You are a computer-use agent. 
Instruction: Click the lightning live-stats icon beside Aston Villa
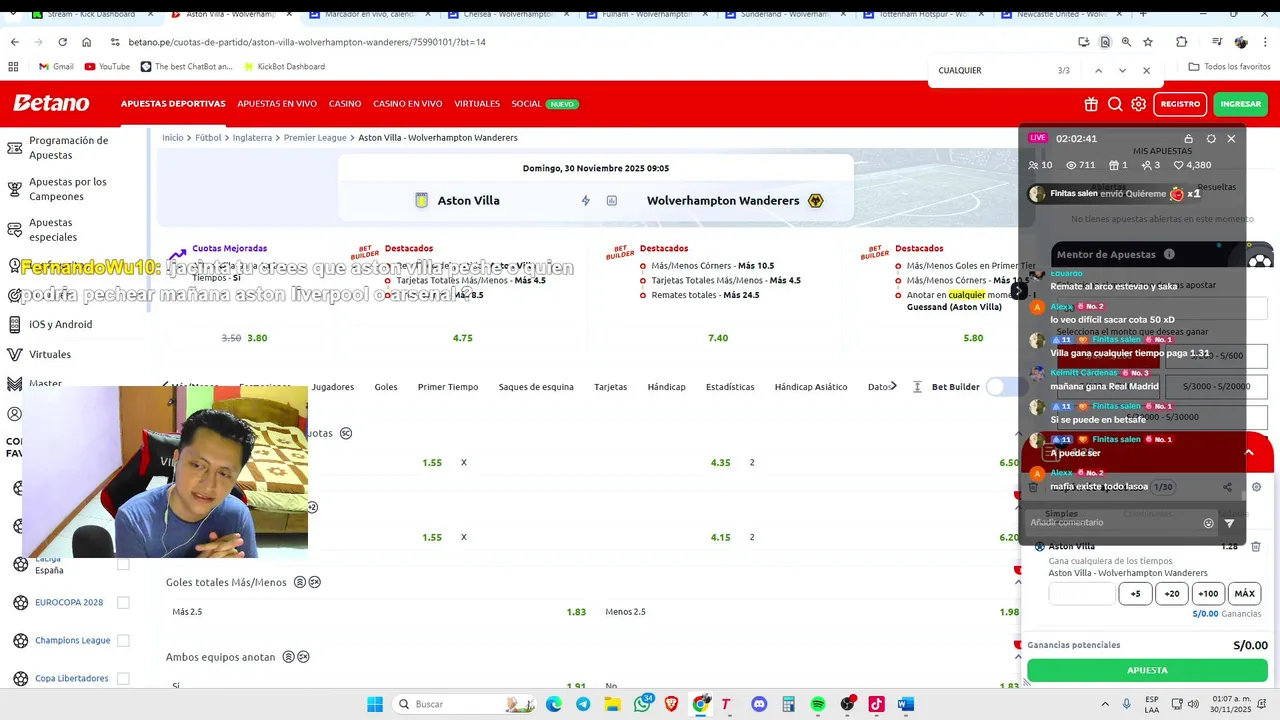tap(586, 200)
